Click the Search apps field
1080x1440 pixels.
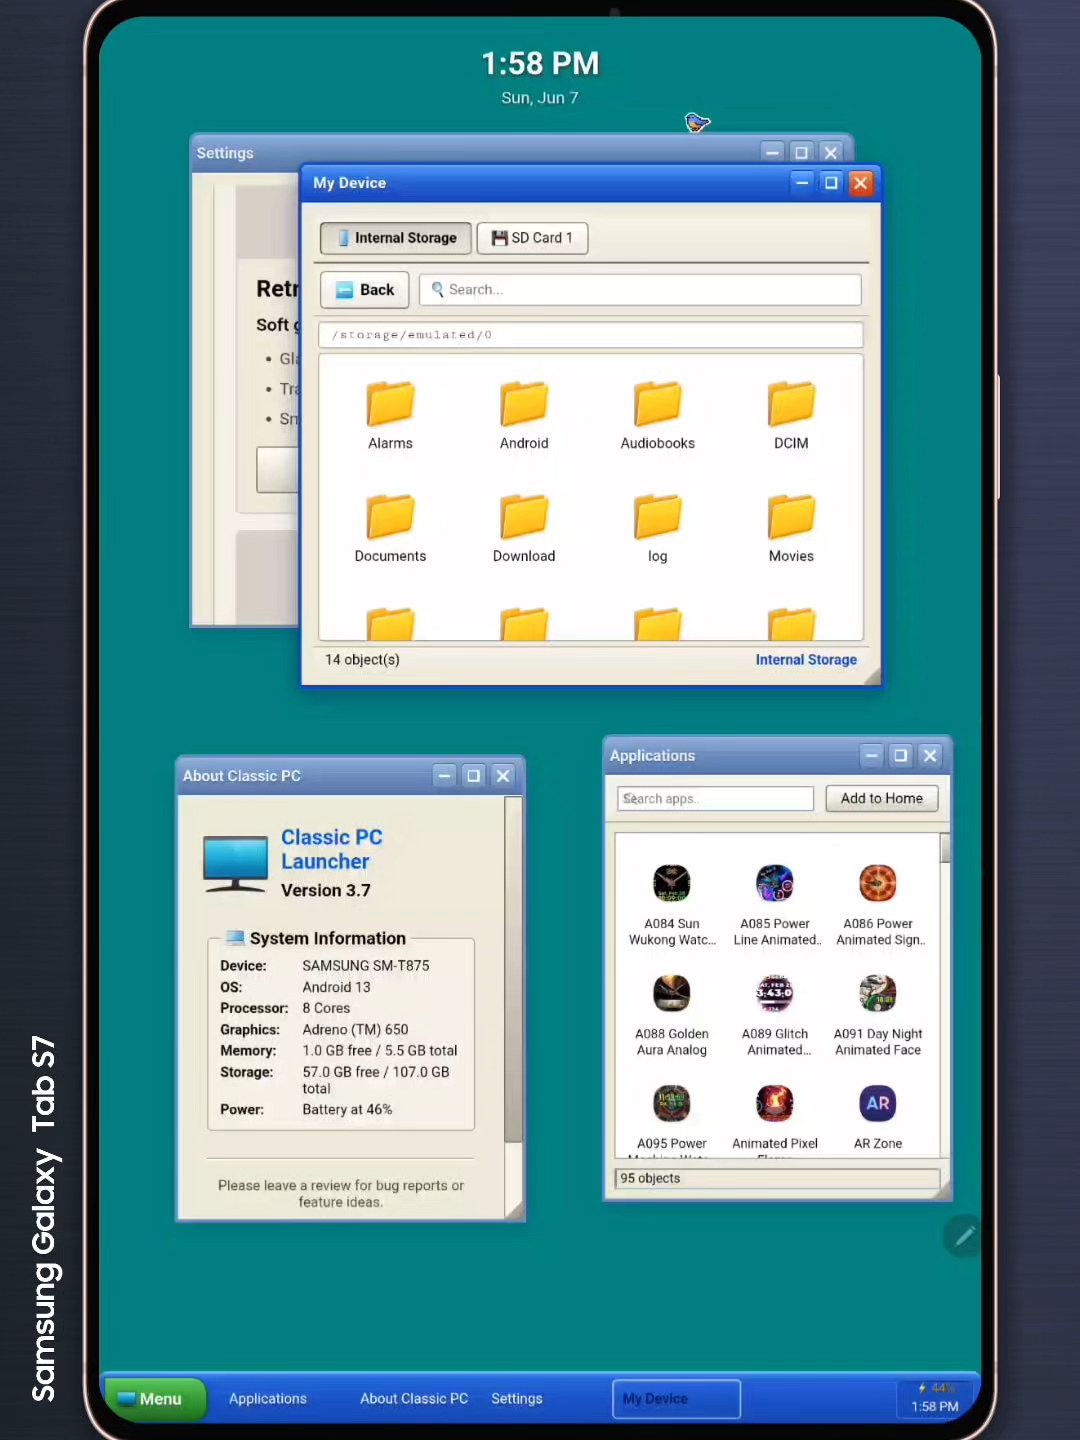coord(715,798)
